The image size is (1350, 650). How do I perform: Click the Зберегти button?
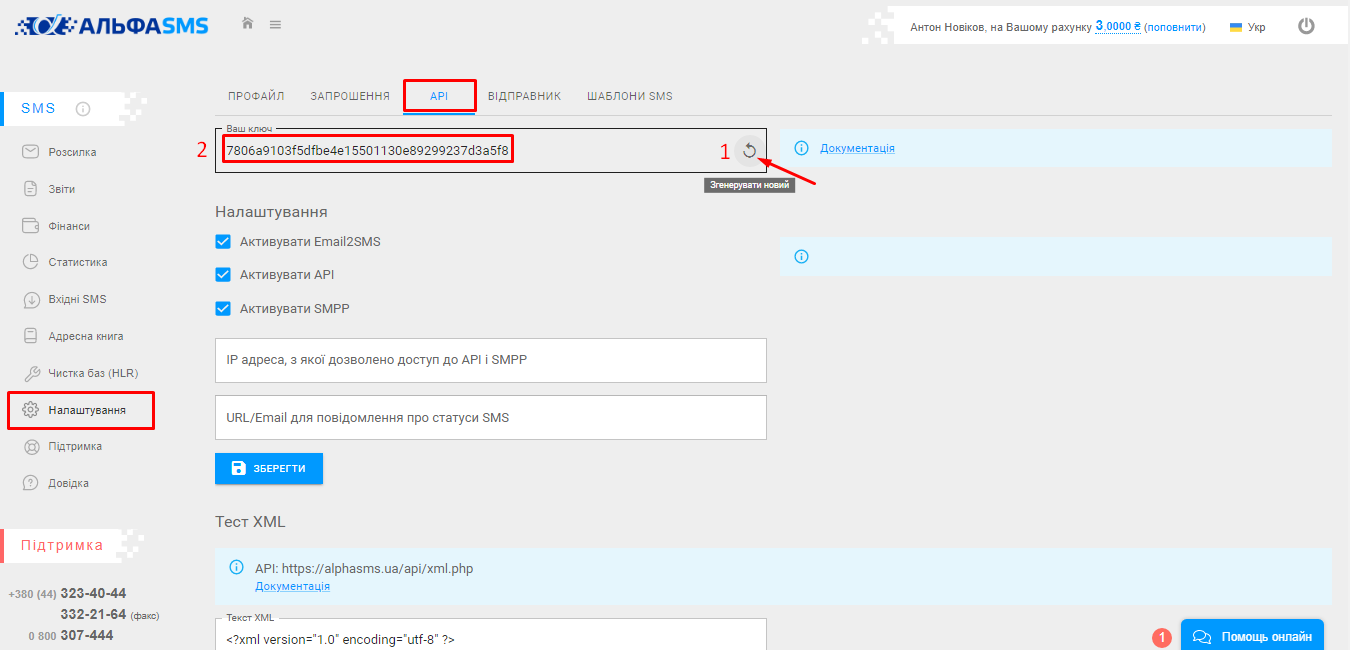tap(269, 468)
